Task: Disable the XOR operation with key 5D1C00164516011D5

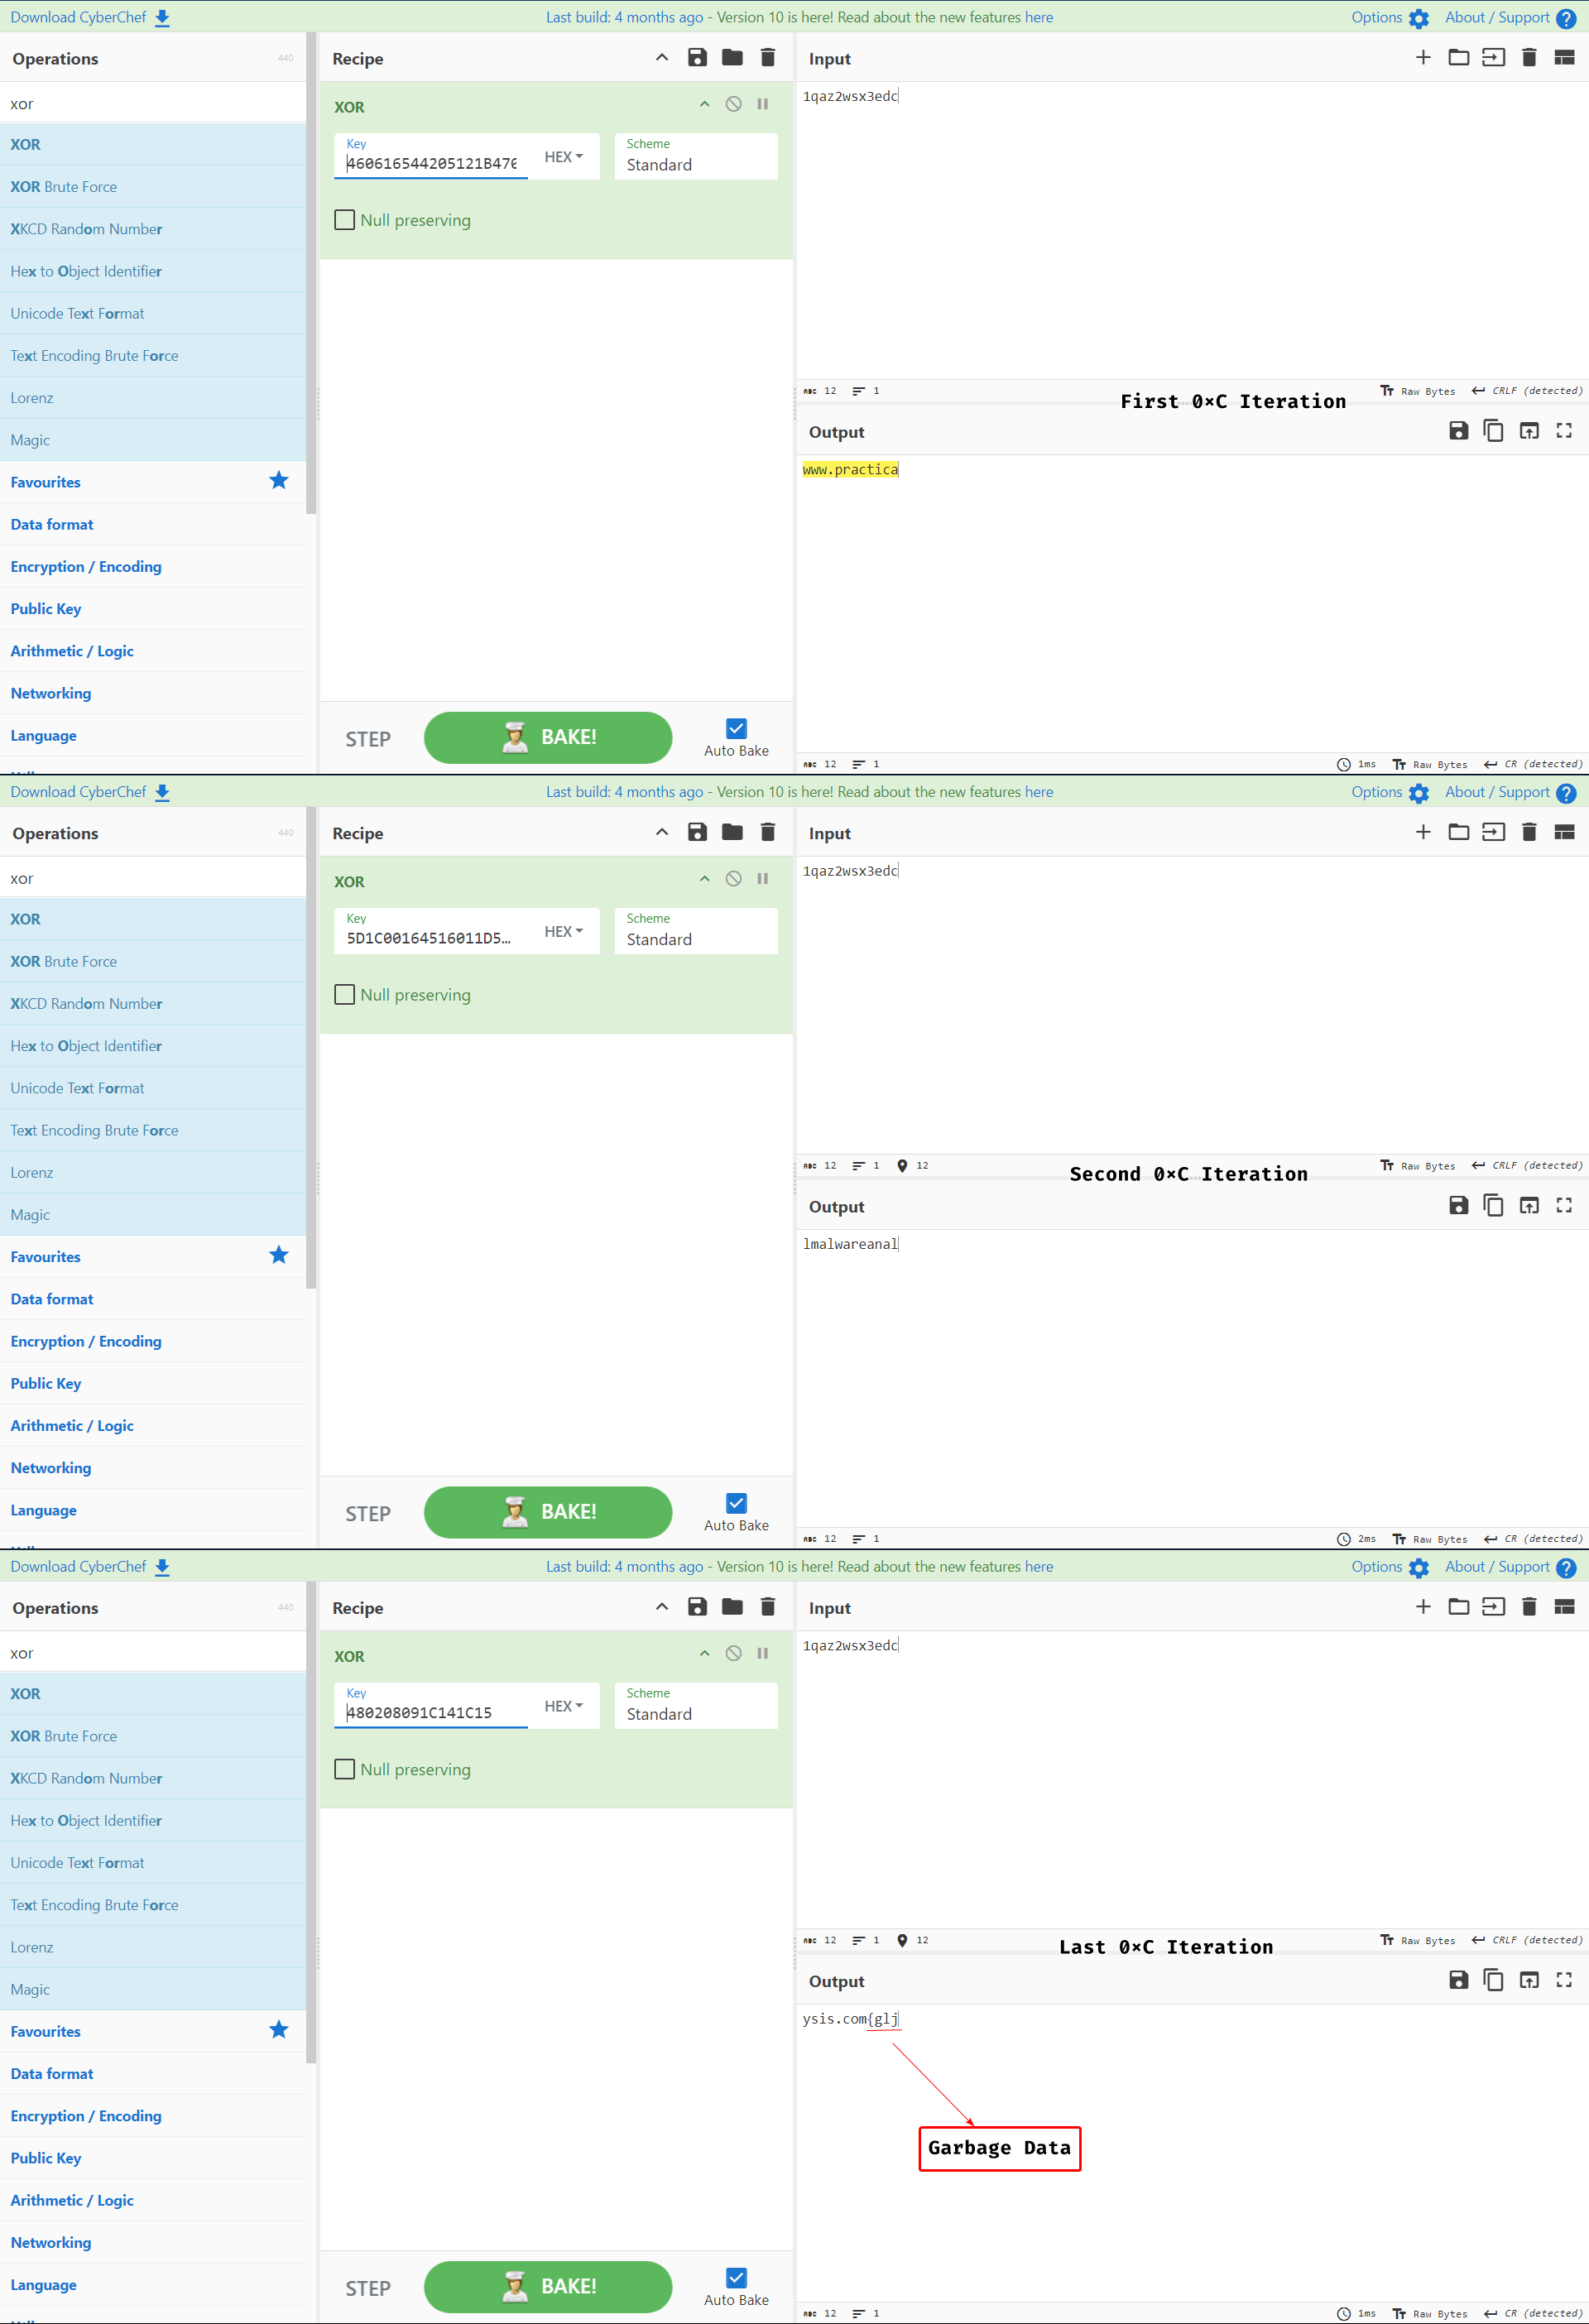Action: tap(733, 879)
